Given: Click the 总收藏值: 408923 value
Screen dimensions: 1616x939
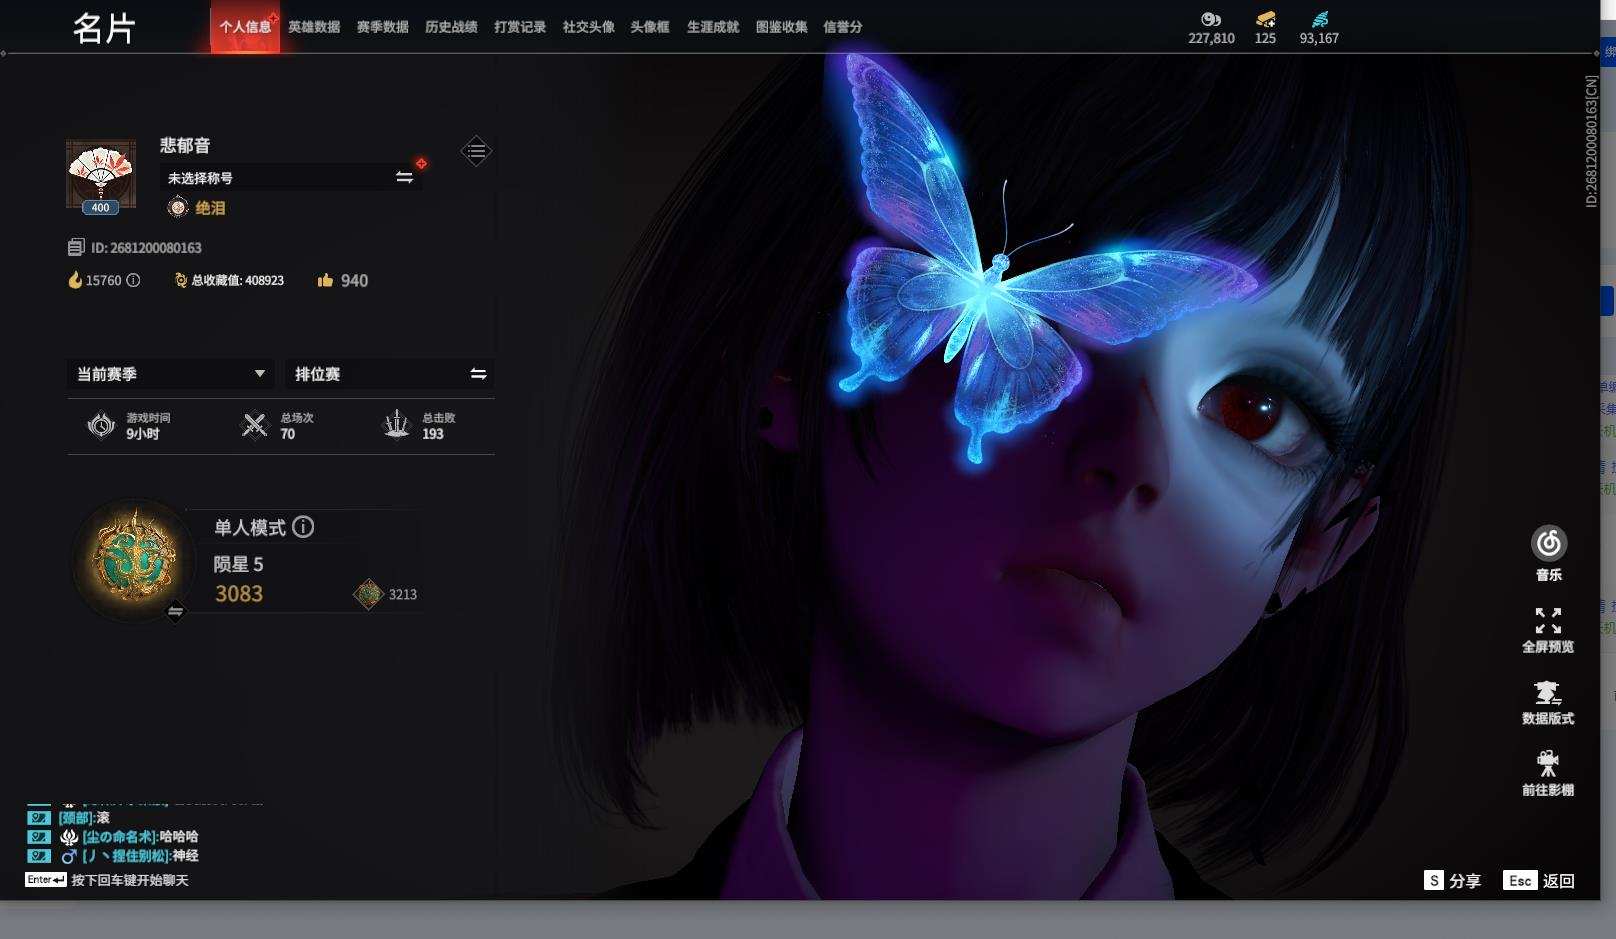Looking at the screenshot, I should 238,280.
